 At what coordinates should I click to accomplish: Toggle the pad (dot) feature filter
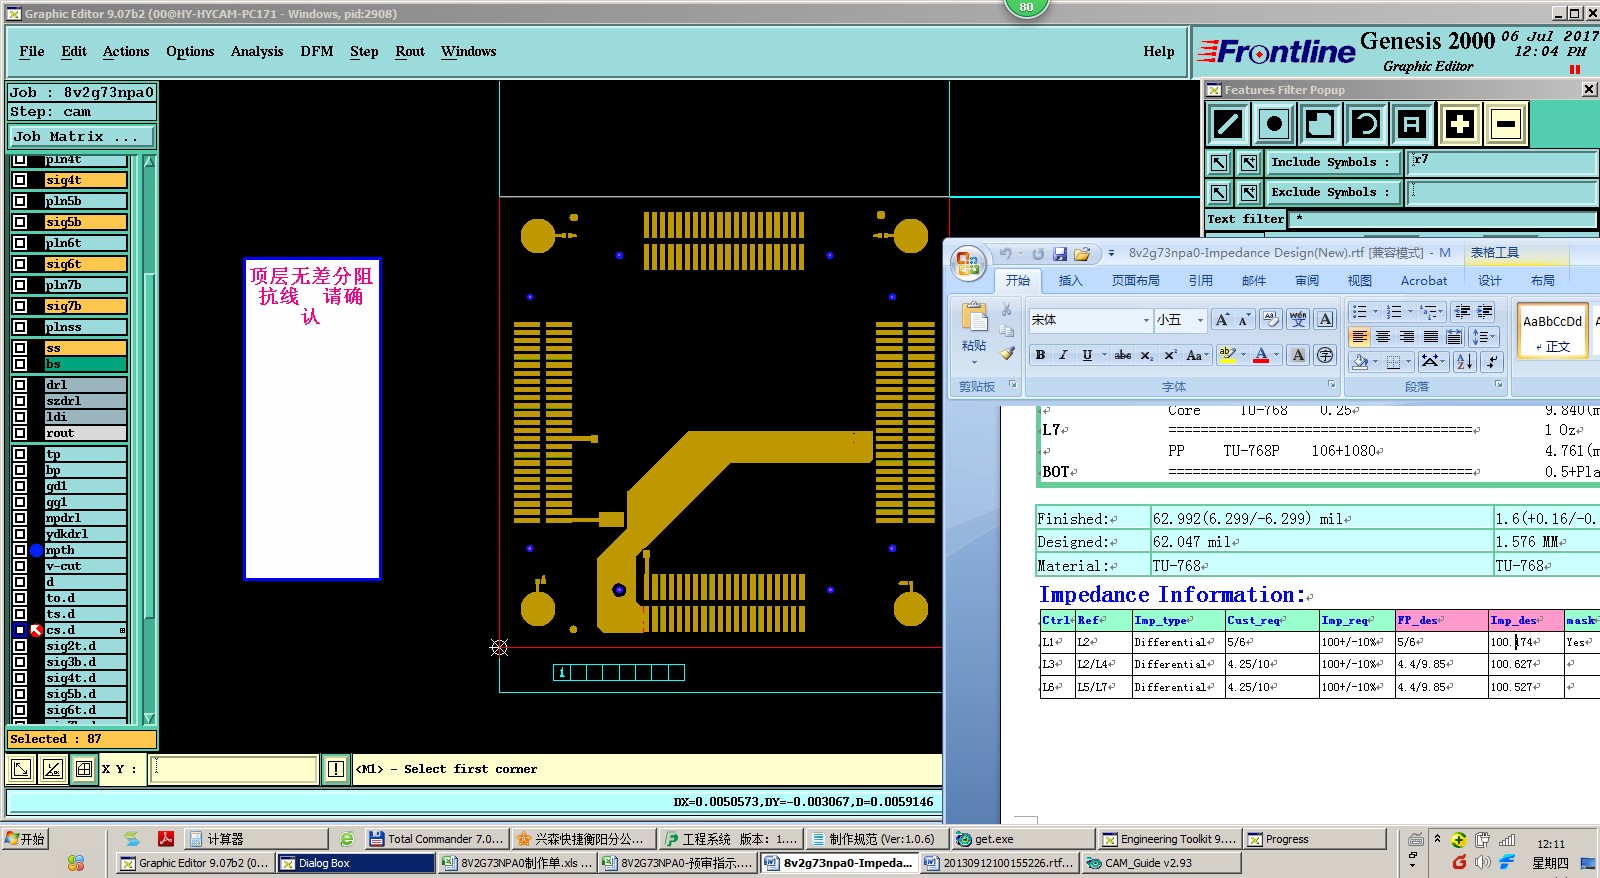[1273, 124]
